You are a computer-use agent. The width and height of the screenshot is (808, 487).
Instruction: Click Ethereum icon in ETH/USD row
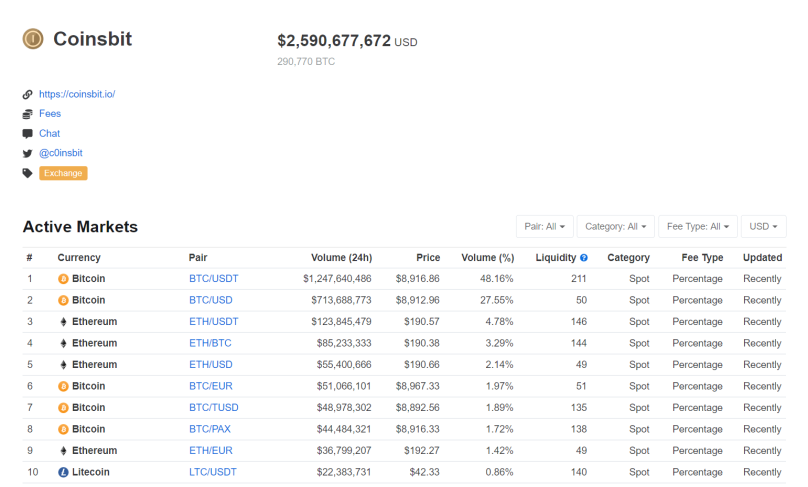[63, 365]
